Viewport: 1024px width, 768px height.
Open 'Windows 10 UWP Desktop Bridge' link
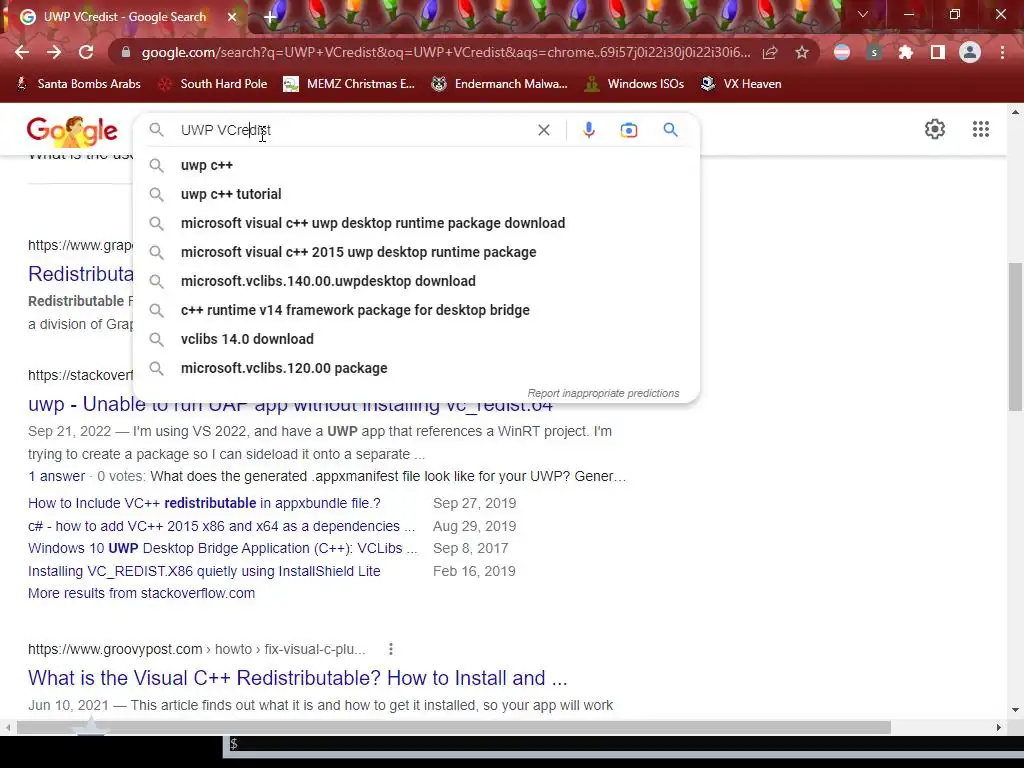click(223, 548)
